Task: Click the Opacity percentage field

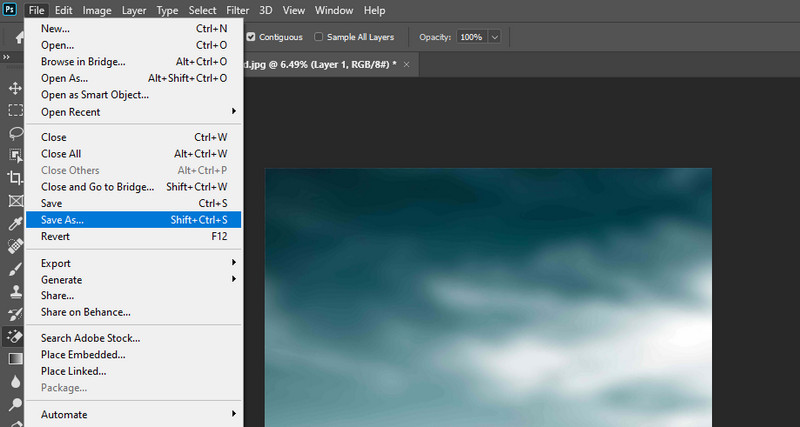Action: (471, 37)
